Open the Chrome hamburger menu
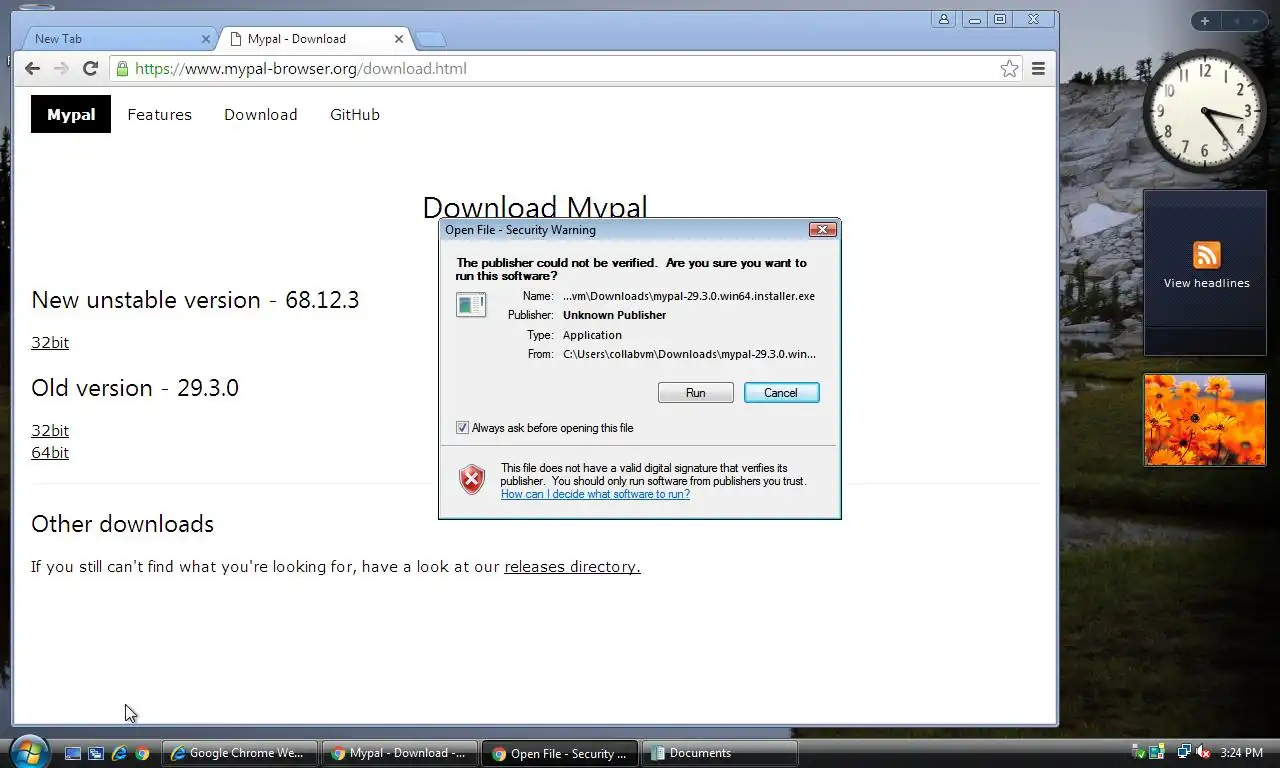 [1038, 68]
